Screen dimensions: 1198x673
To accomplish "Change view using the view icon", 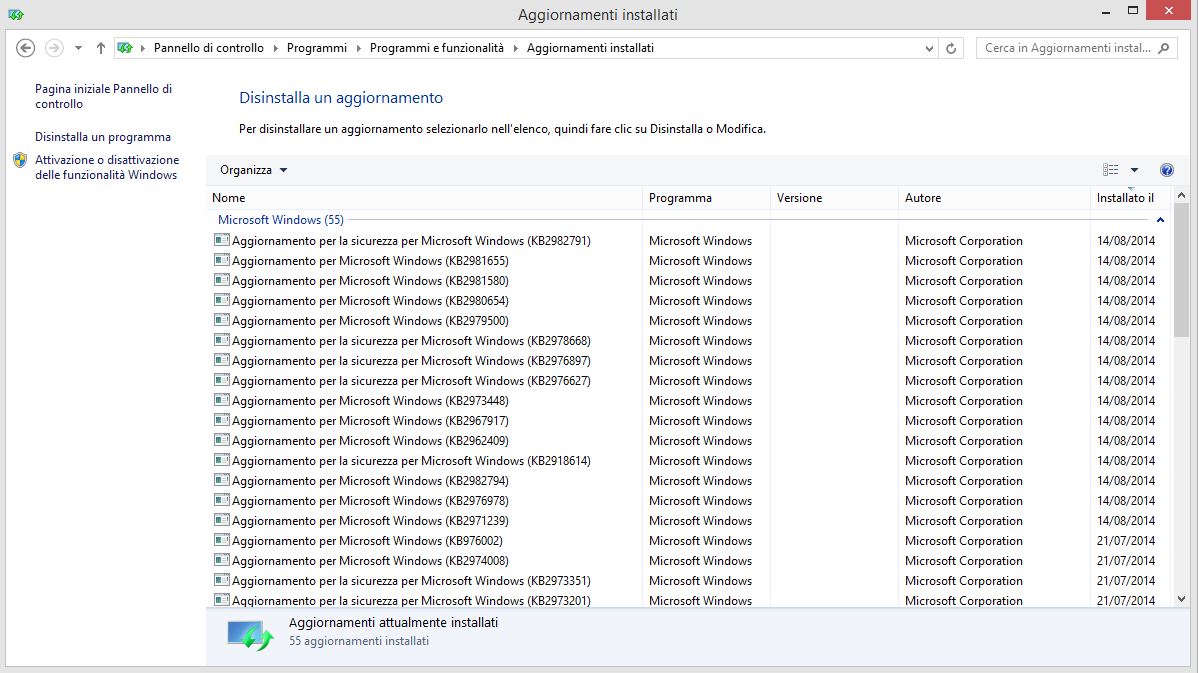I will coord(1110,170).
